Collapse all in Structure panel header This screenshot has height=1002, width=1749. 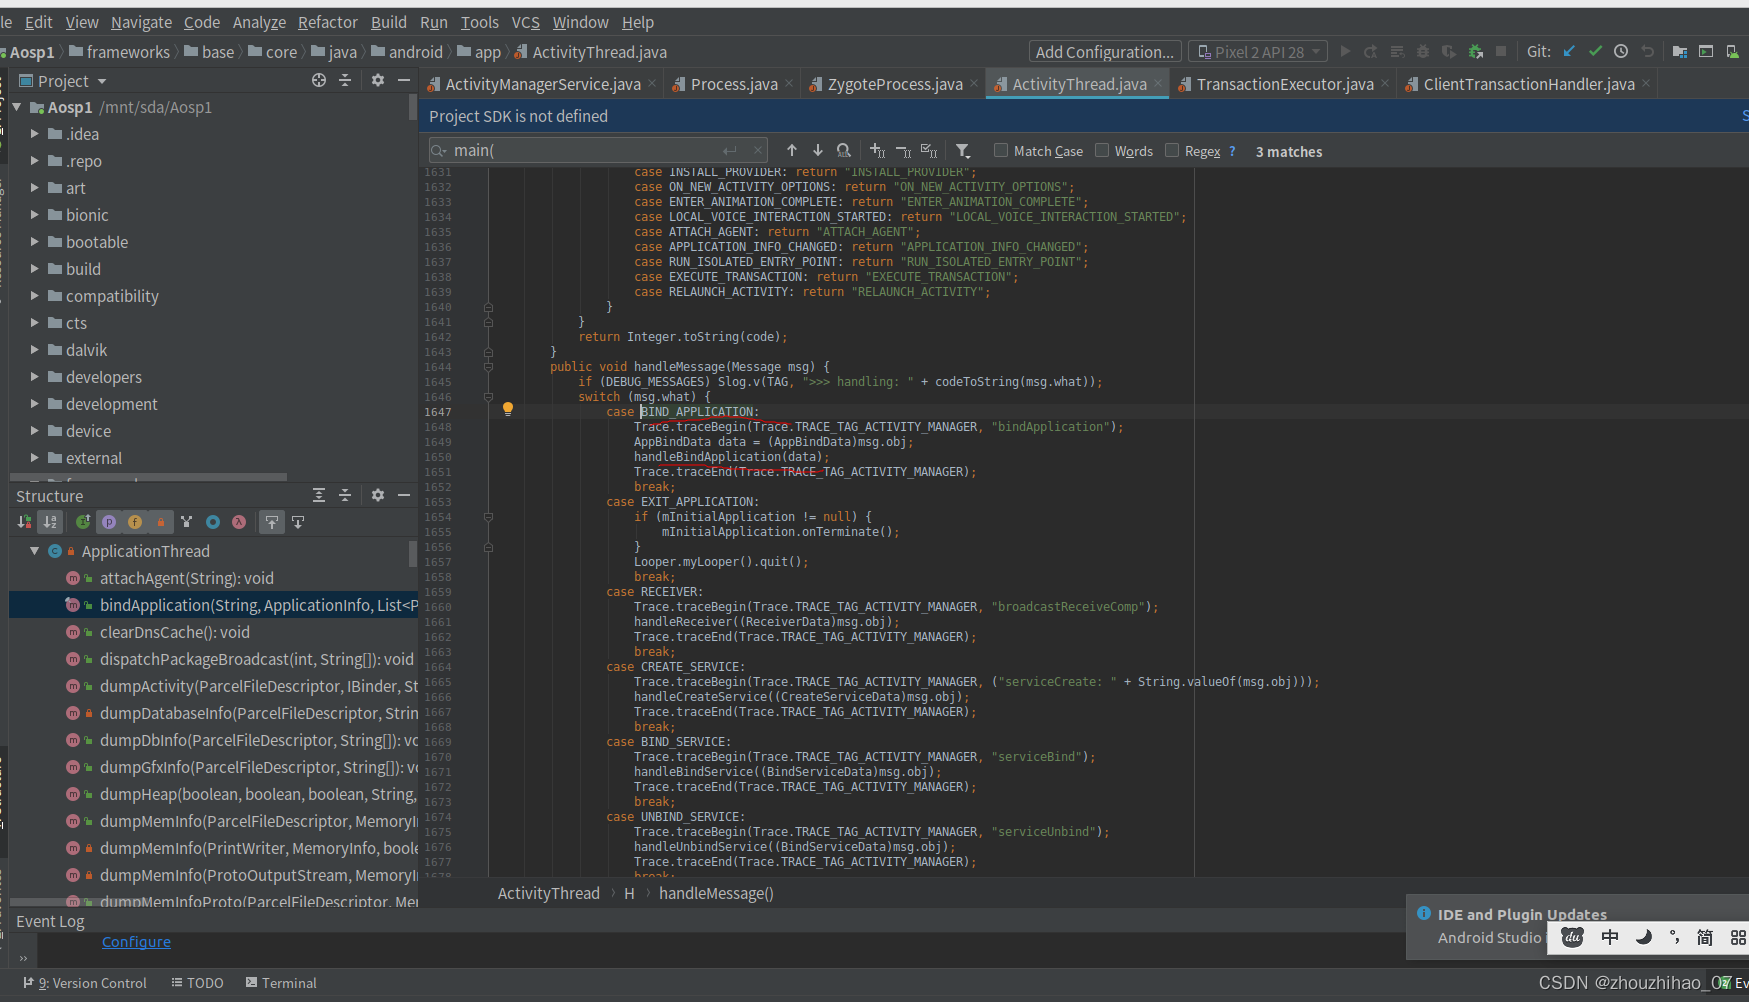(345, 495)
